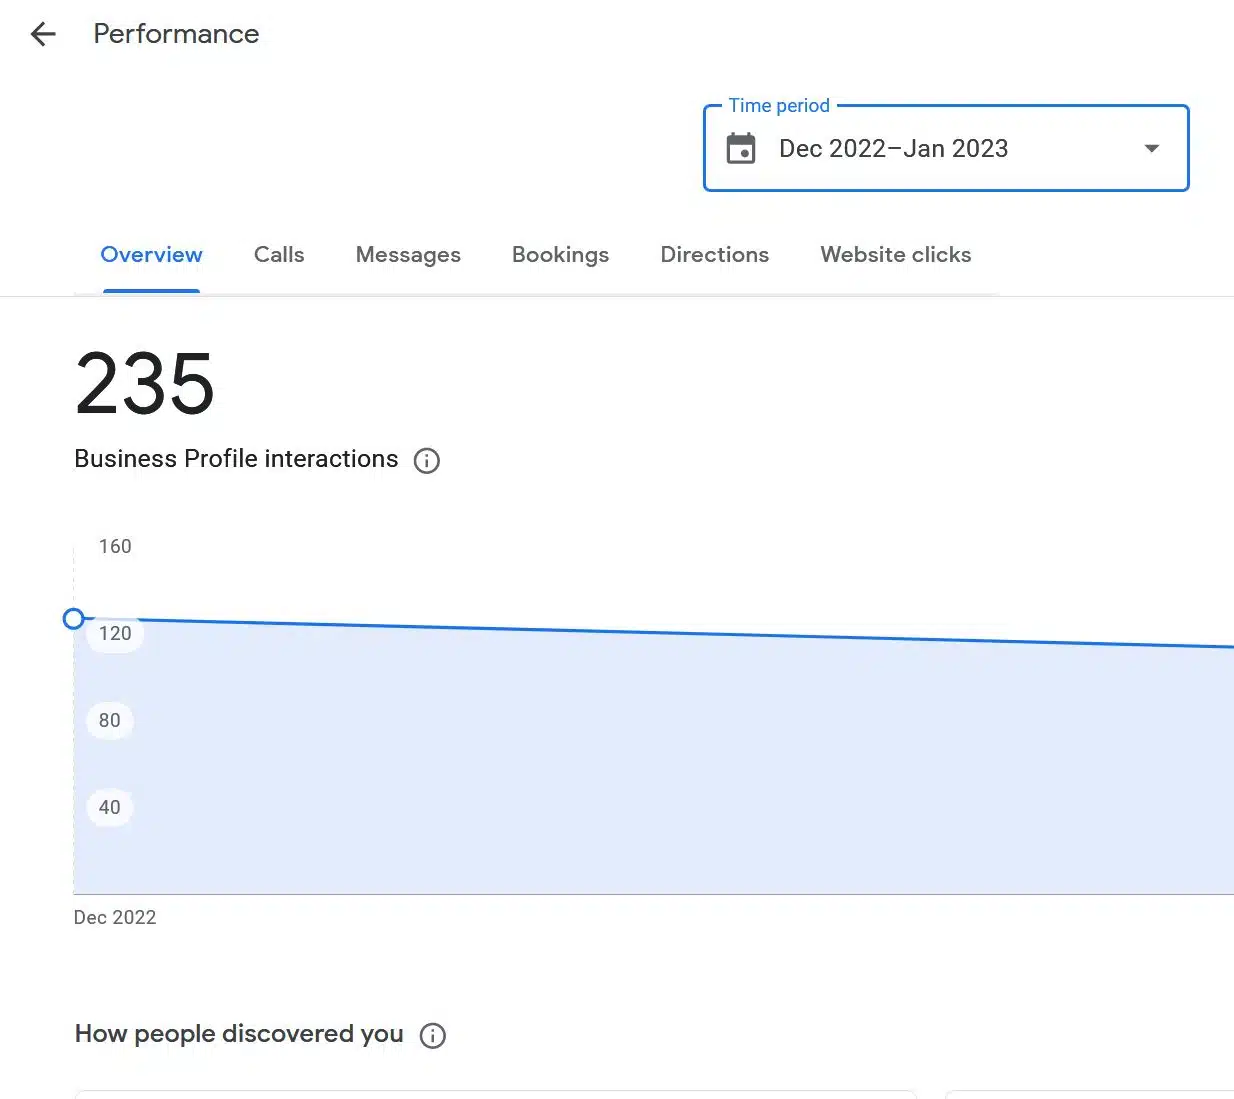Open the Time period dropdown arrow
The height and width of the screenshot is (1099, 1234).
(1152, 148)
